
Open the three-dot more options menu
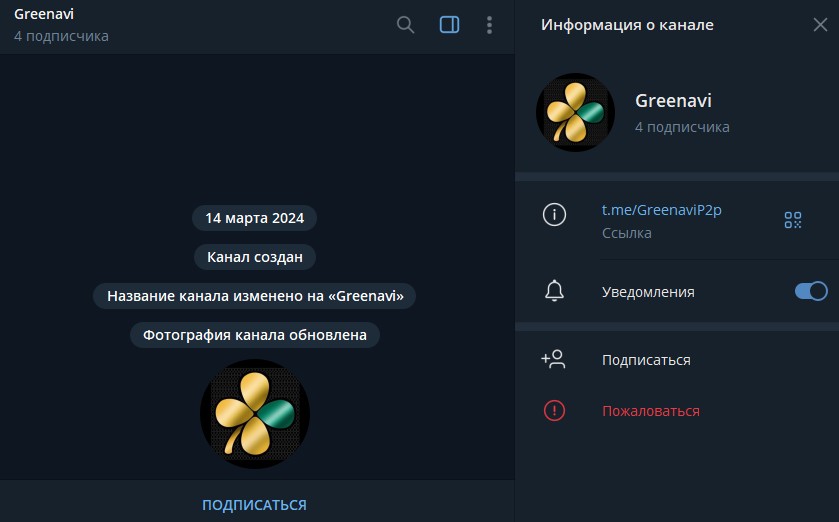(x=489, y=25)
